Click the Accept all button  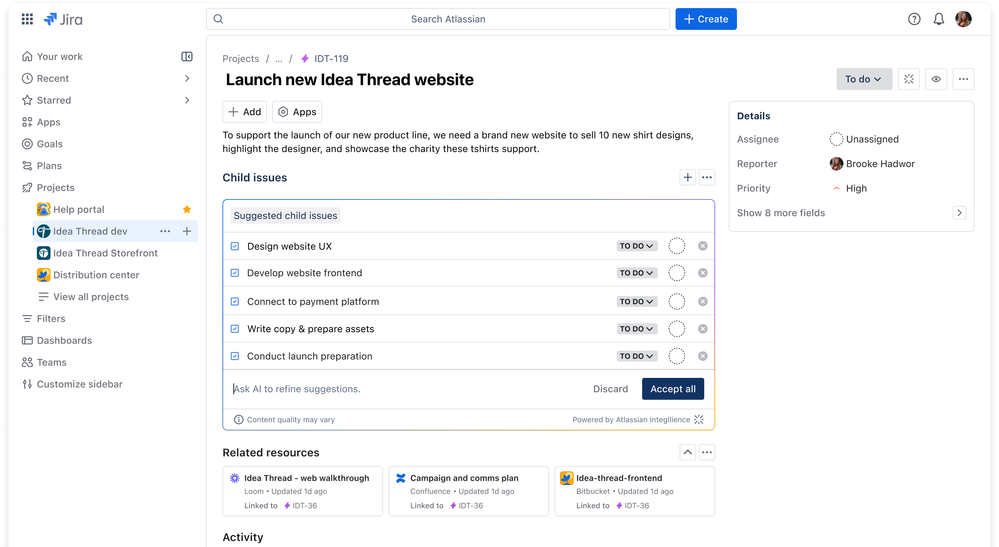click(673, 389)
